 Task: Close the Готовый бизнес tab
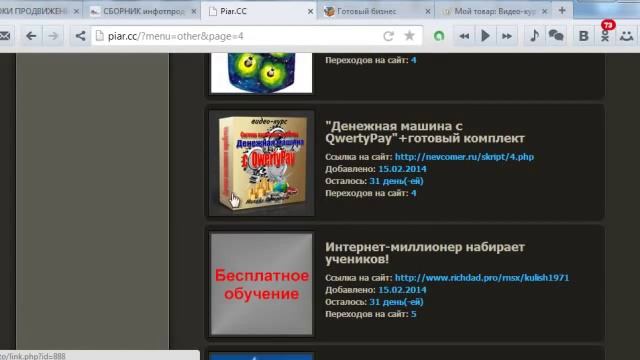[x=428, y=11]
